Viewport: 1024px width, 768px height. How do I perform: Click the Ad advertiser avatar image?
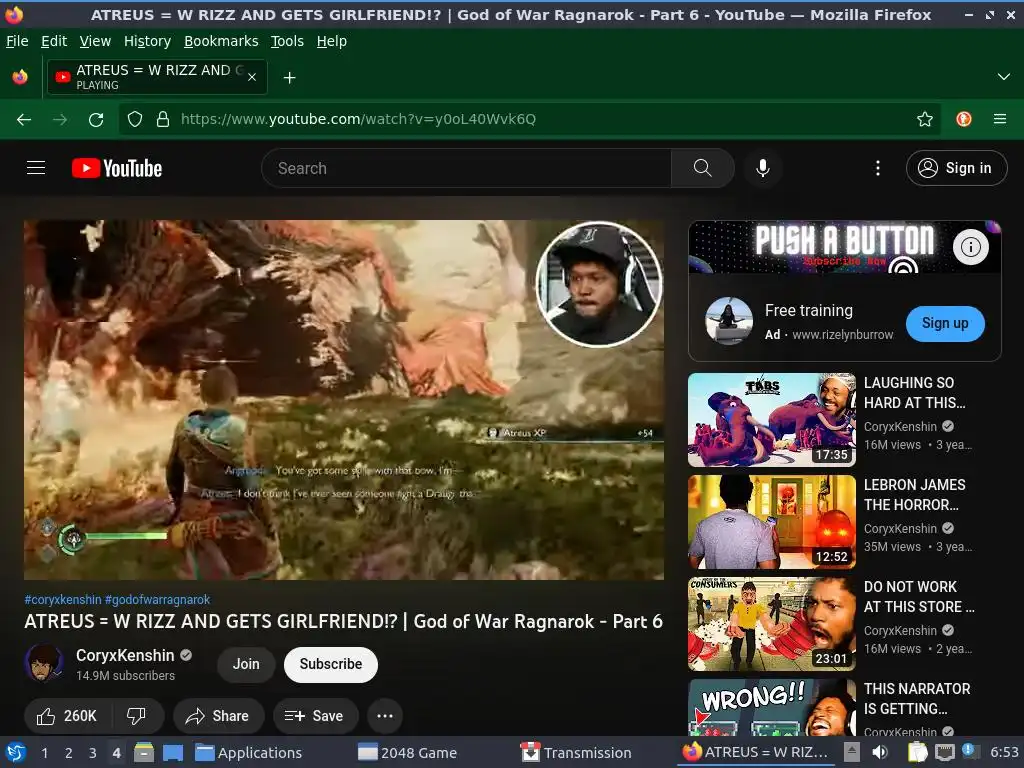(729, 321)
